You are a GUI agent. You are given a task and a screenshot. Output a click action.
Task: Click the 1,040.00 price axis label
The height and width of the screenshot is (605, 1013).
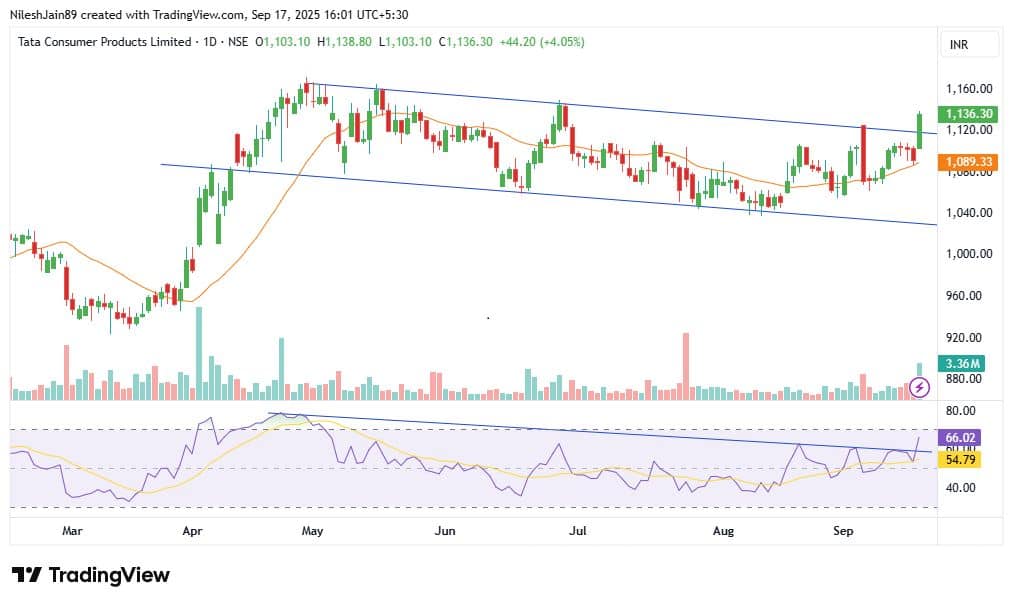pyautogui.click(x=969, y=213)
